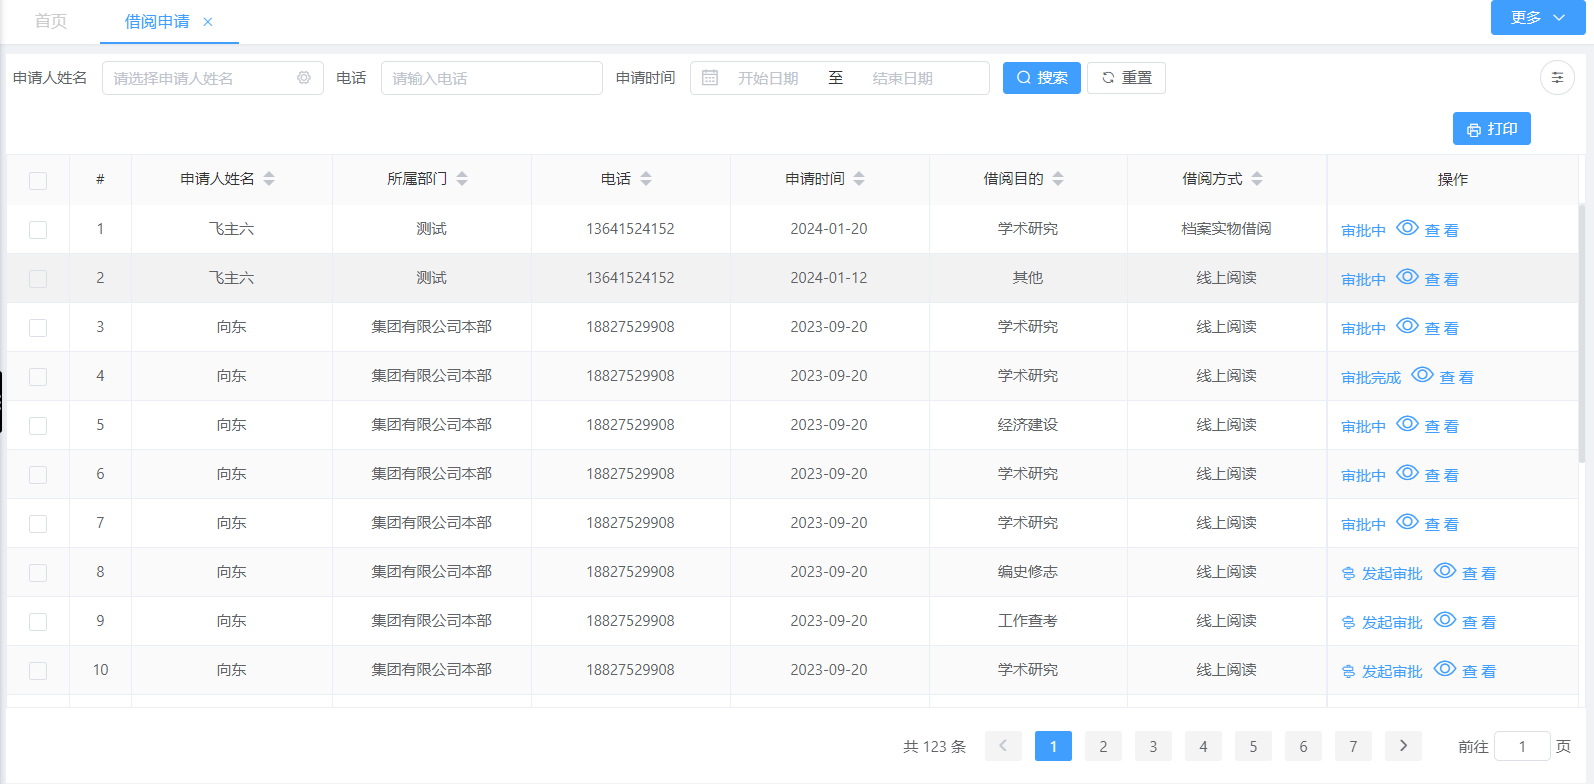Close the 借阅申请 tab with its X
This screenshot has width=1594, height=784.
(208, 22)
